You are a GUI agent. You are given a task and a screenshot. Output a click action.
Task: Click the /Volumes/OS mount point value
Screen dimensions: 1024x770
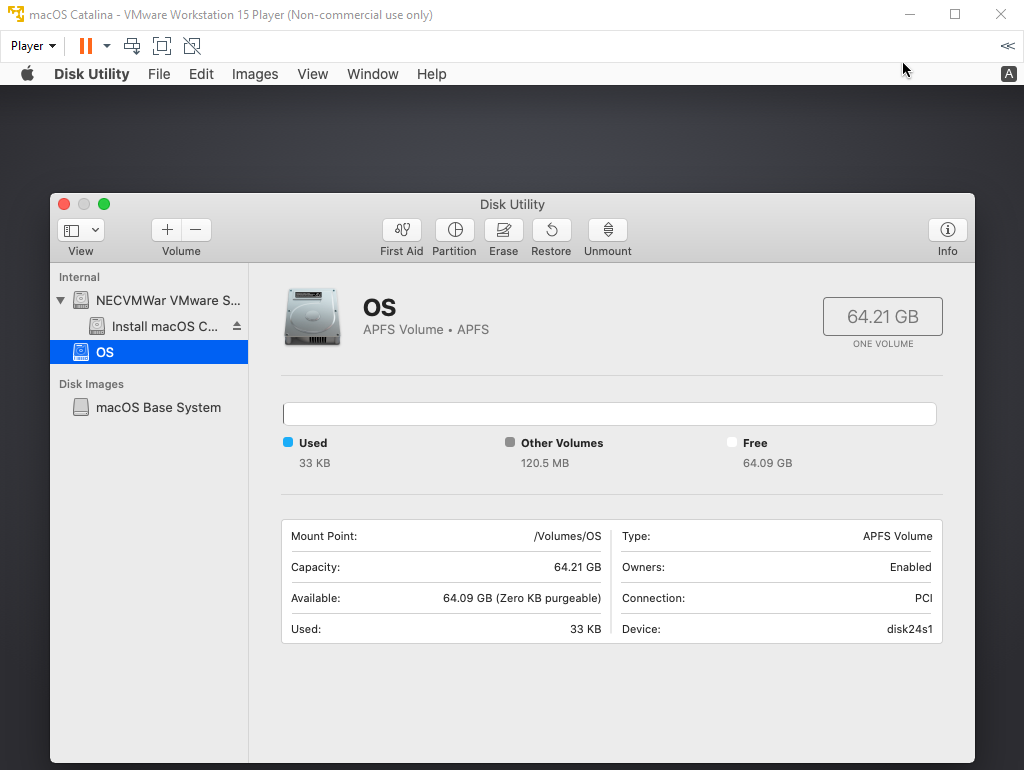pos(567,536)
